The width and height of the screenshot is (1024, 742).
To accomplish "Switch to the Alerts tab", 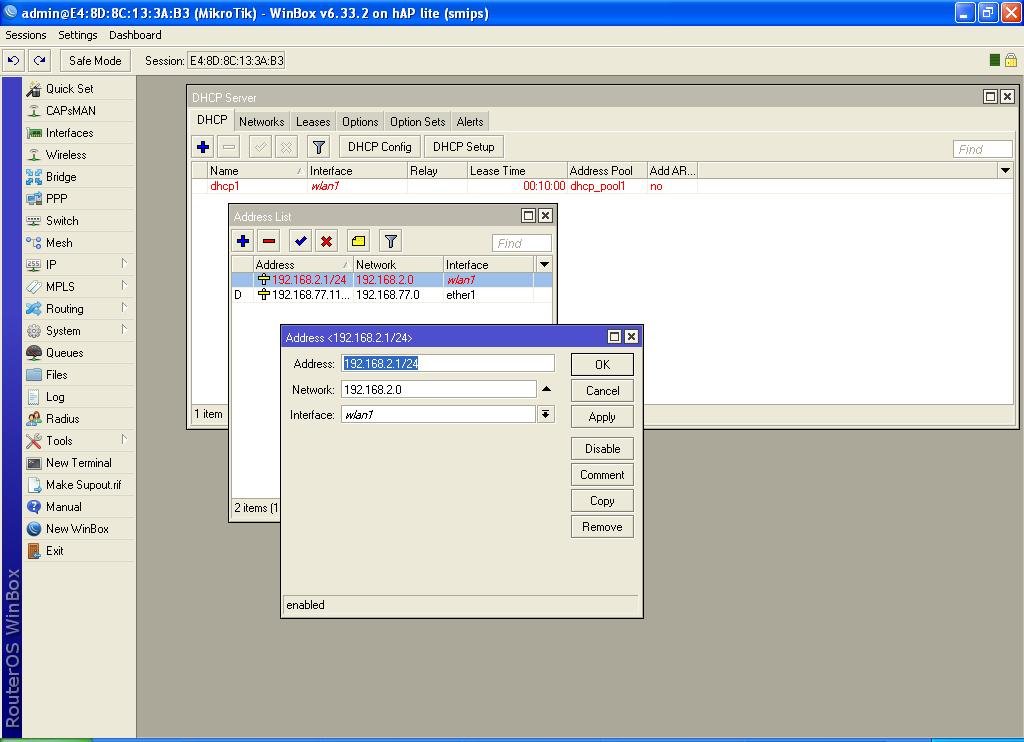I will pos(470,122).
